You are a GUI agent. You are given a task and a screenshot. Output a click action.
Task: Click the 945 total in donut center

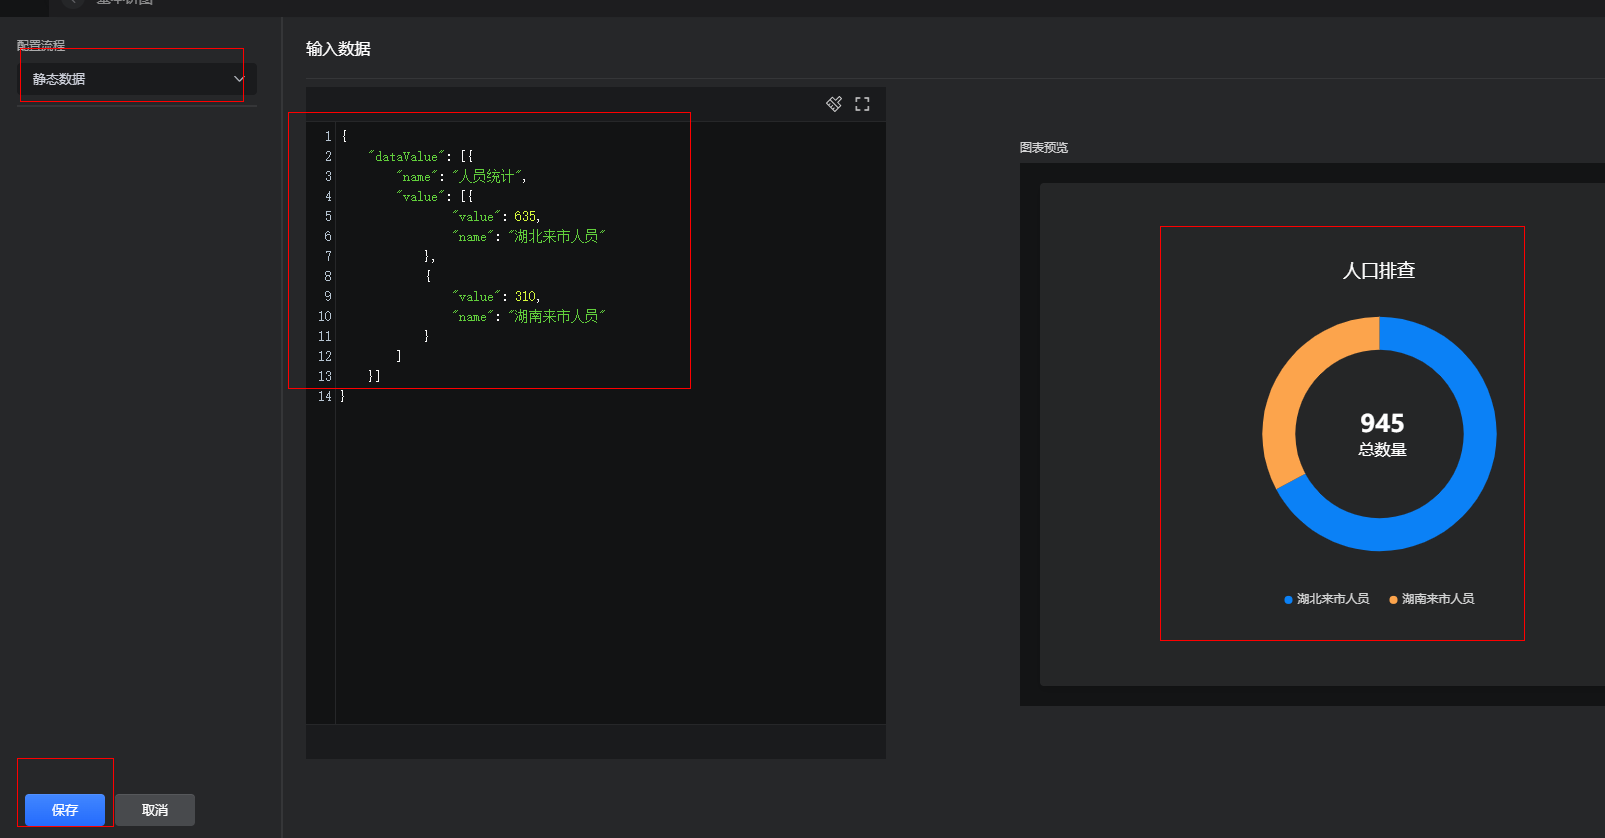pos(1382,423)
